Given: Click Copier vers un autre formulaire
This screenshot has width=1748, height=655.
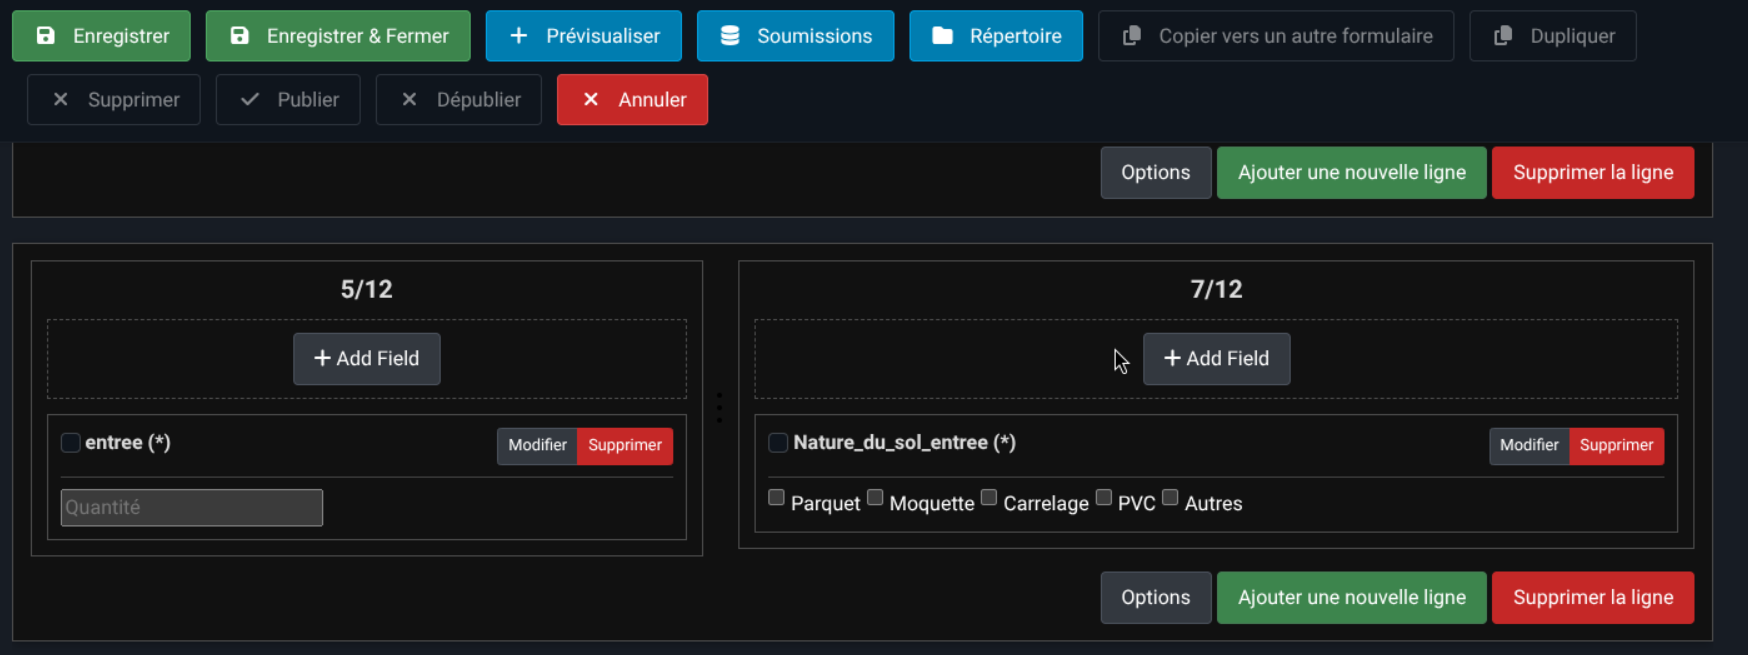Looking at the screenshot, I should [x=1275, y=36].
